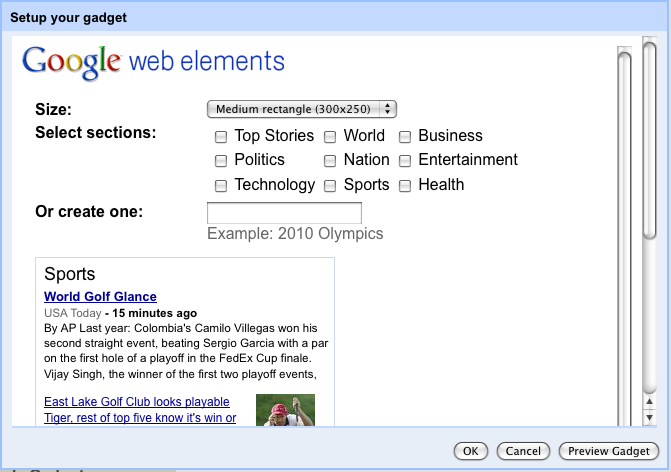Toggle the Nation checkbox
671x472 pixels.
(x=329, y=160)
